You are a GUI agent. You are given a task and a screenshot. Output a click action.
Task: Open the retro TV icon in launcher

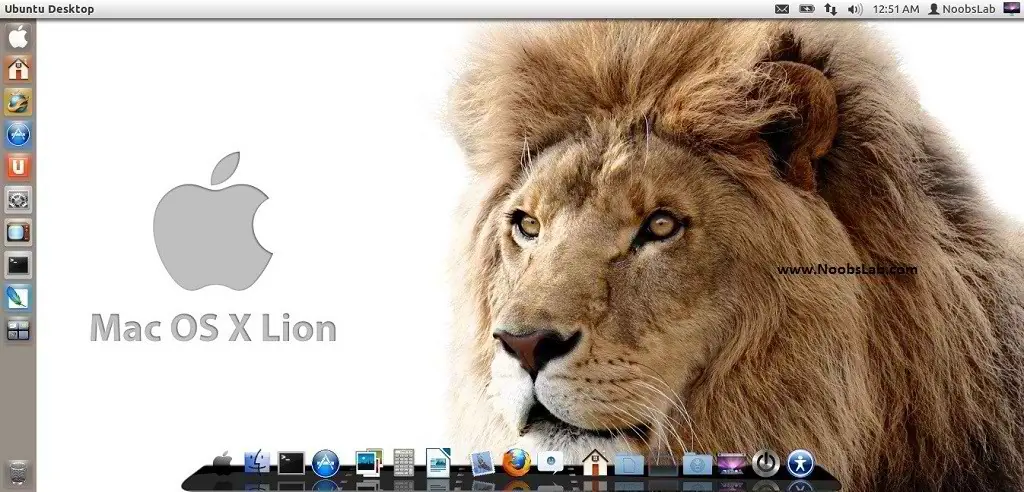18,232
